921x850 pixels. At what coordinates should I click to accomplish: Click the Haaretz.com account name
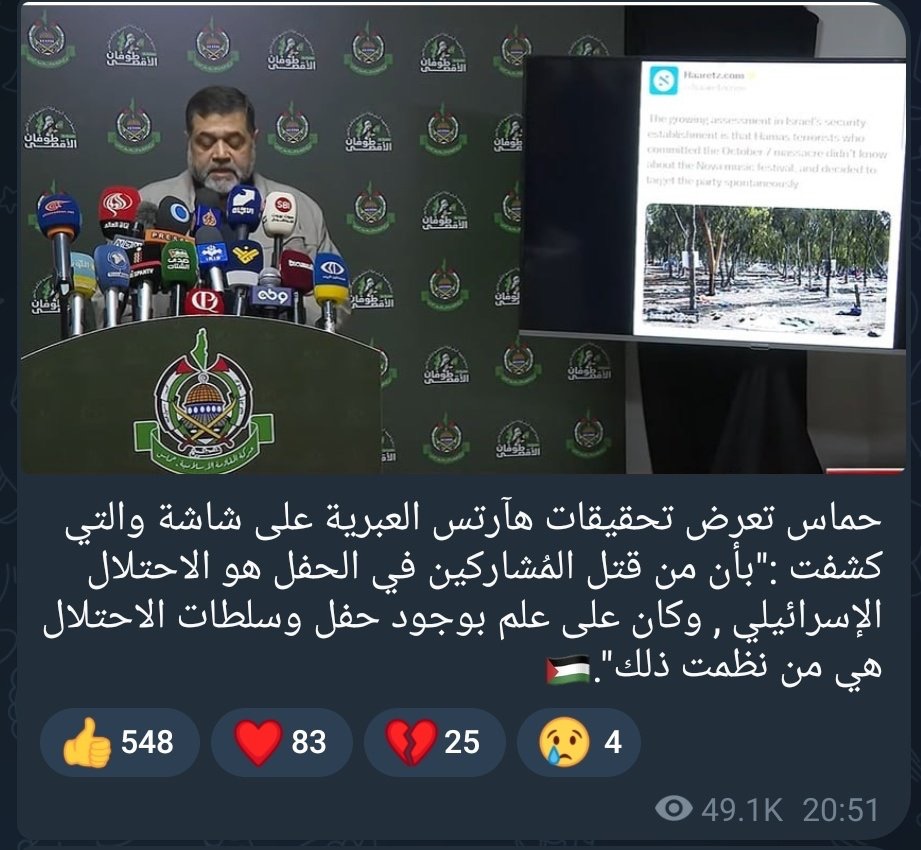[714, 75]
